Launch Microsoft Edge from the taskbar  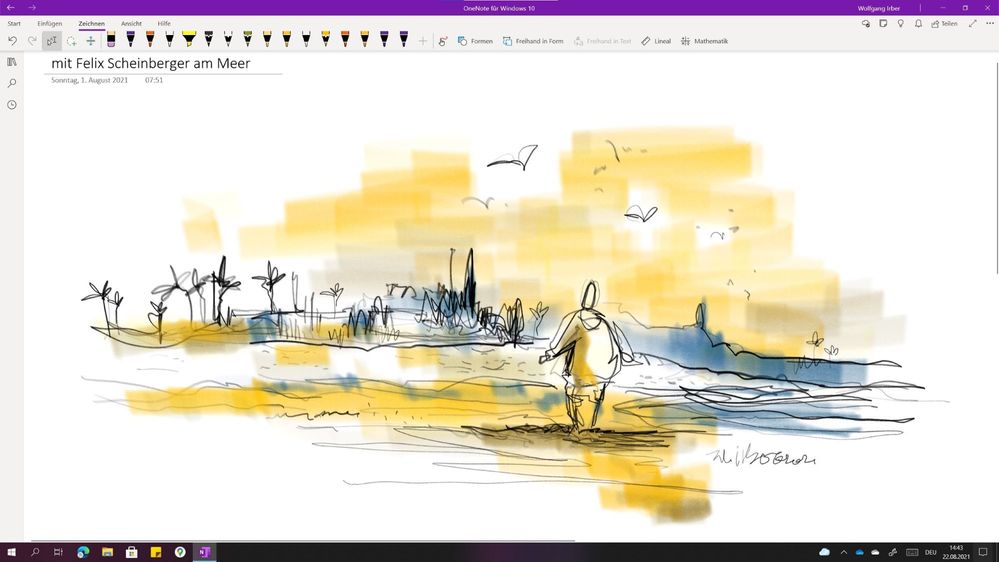83,552
